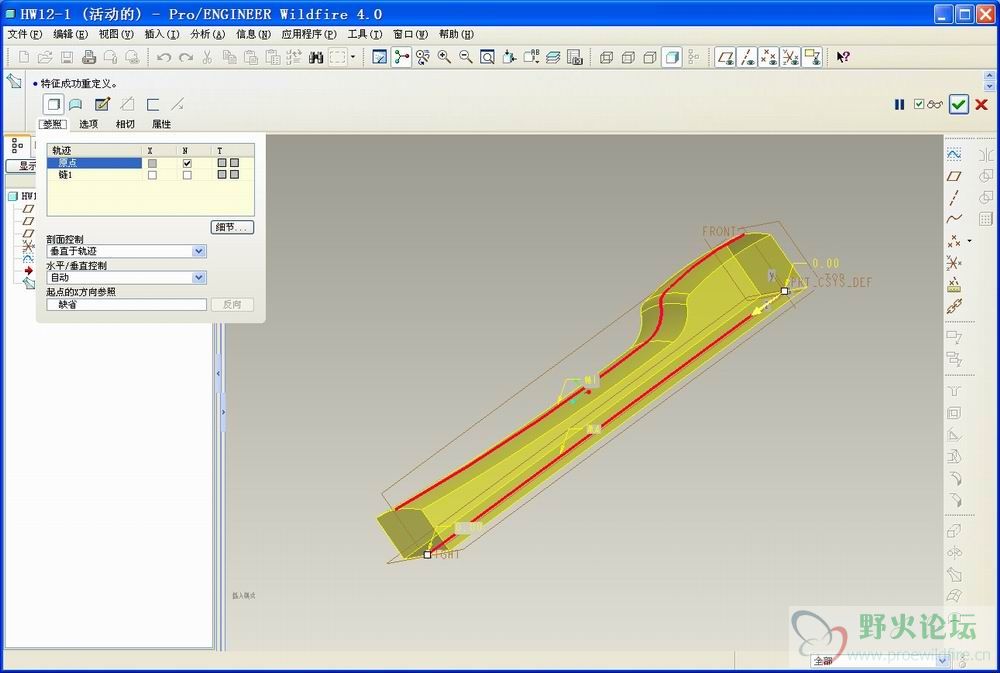Viewport: 1000px width, 673px height.
Task: Open selection box dropdown arrow in toolbar
Action: tap(353, 57)
